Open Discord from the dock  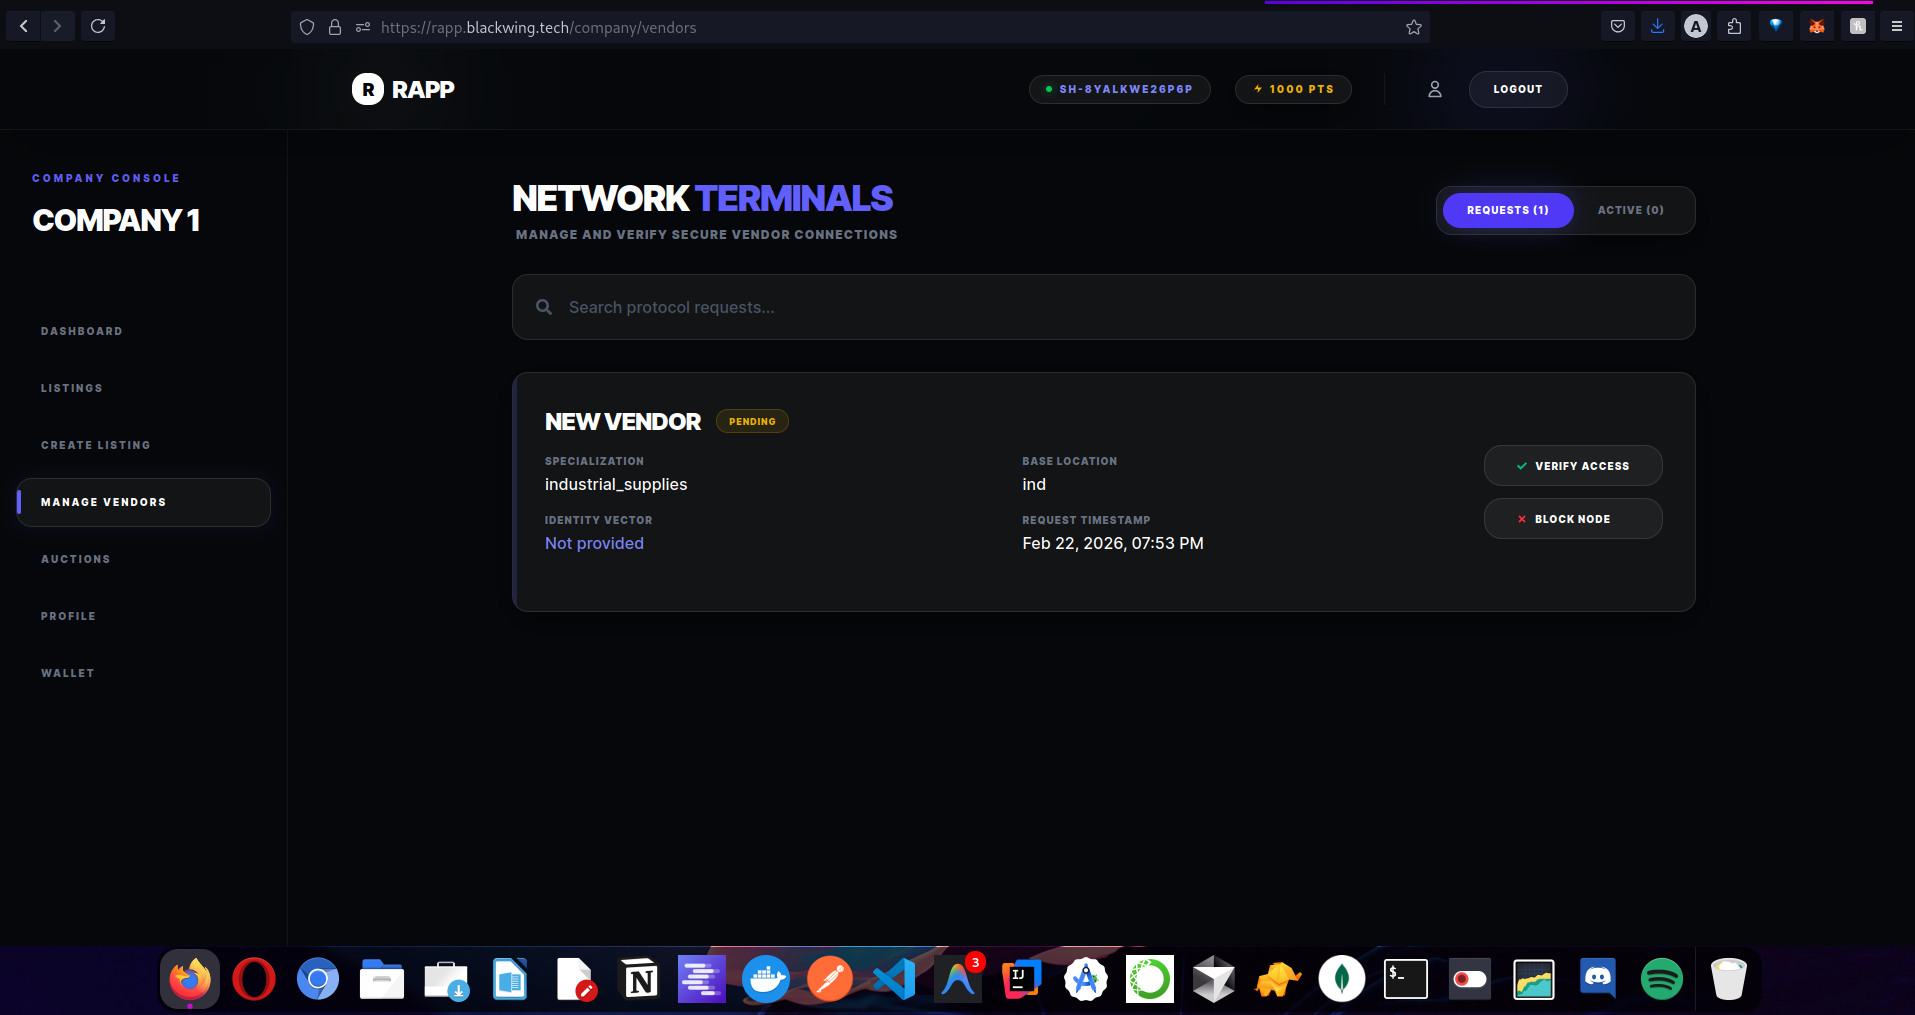[1598, 979]
